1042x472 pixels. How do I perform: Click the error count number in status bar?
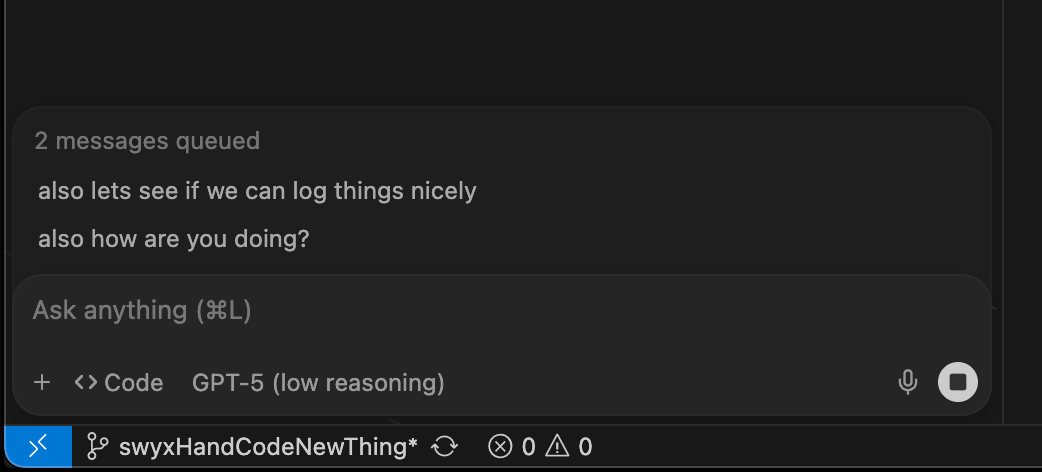pyautogui.click(x=528, y=447)
